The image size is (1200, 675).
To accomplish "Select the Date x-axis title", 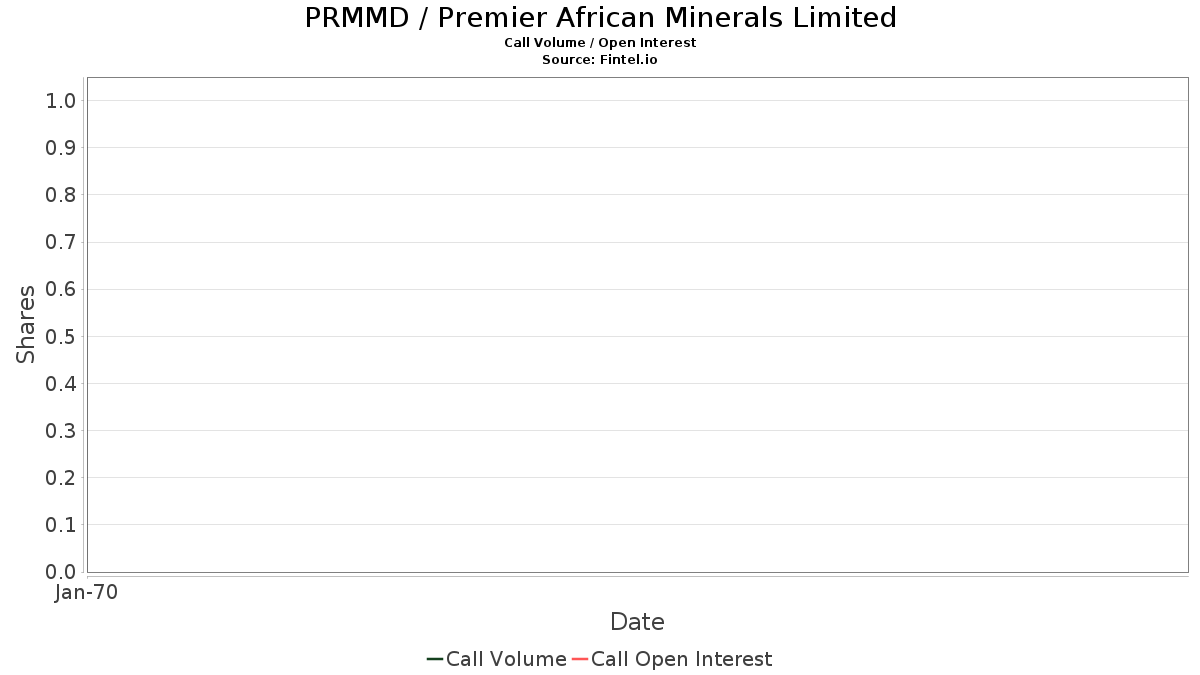I will [x=637, y=622].
